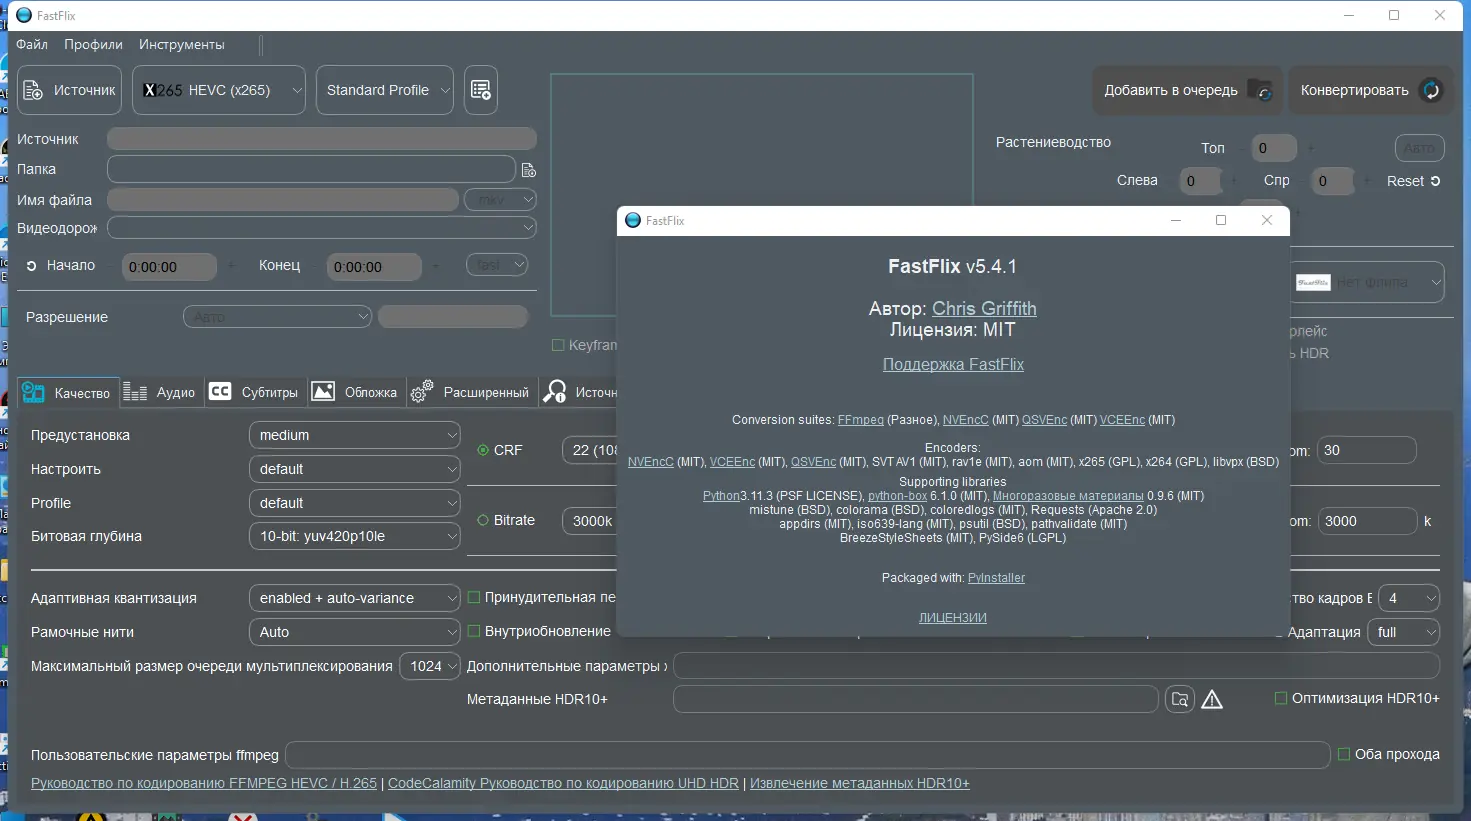This screenshot has width=1471, height=821.
Task: Expand Рамочные нити Auto dropdown
Action: pyautogui.click(x=354, y=632)
